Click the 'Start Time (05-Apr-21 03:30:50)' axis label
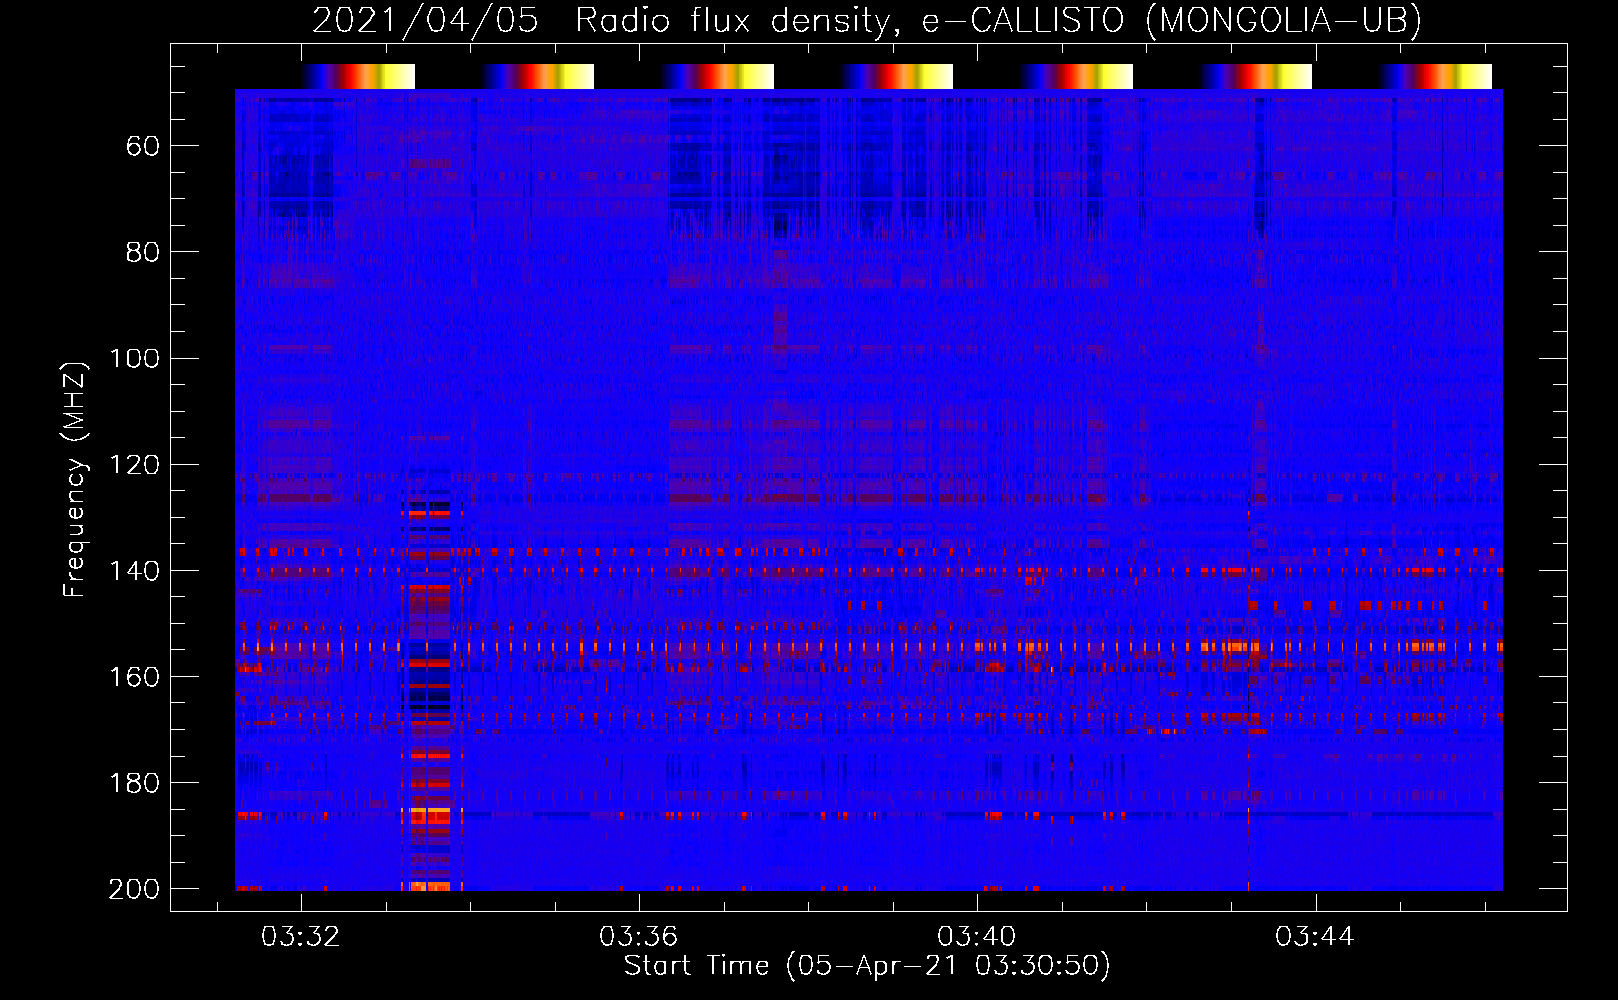 point(867,966)
